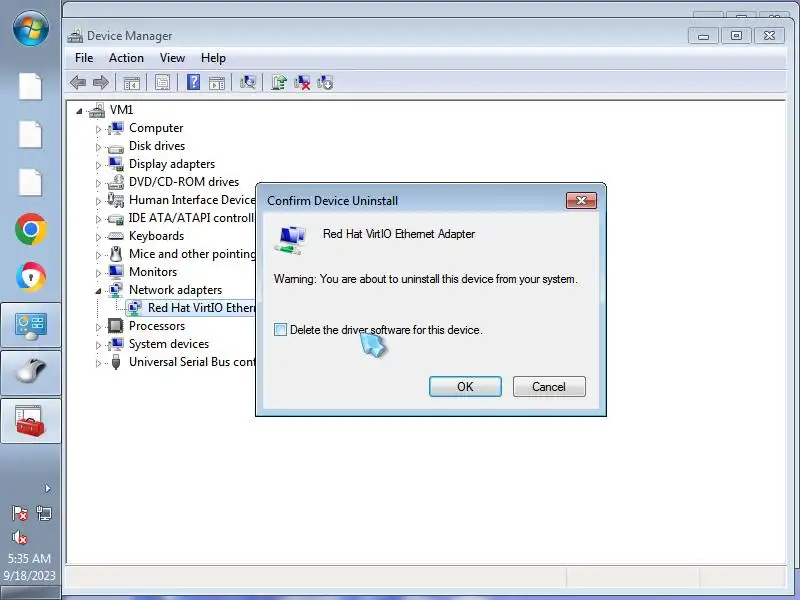The height and width of the screenshot is (600, 800).
Task: Open the Help menu
Action: [x=213, y=58]
